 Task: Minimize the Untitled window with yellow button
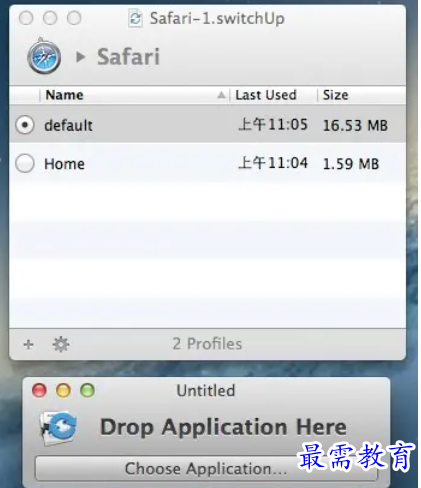pos(63,390)
